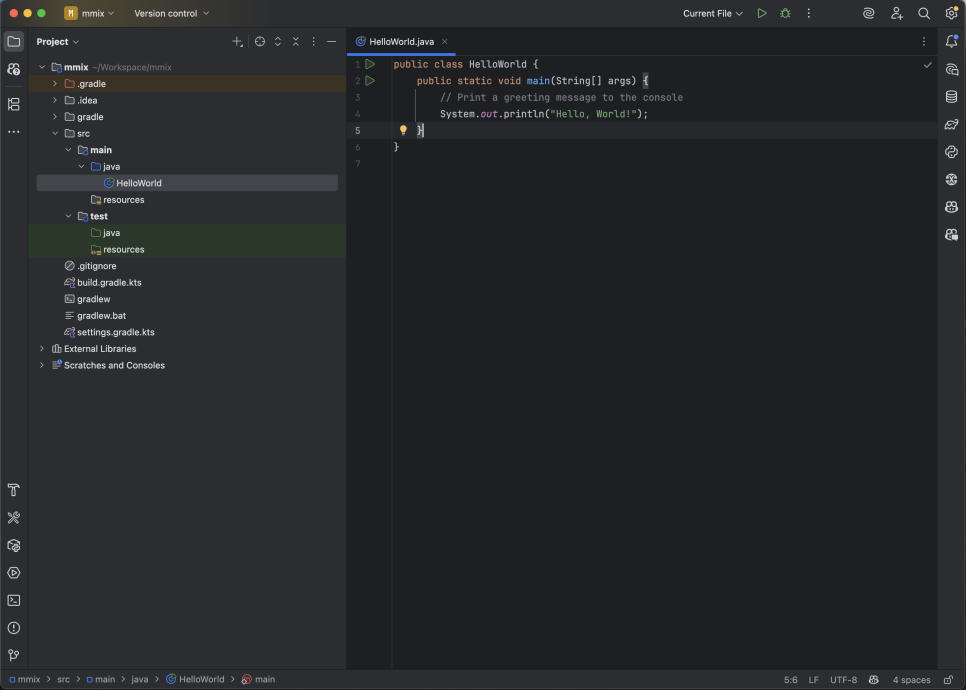Select HelloWorld class in project tree

click(x=187, y=183)
